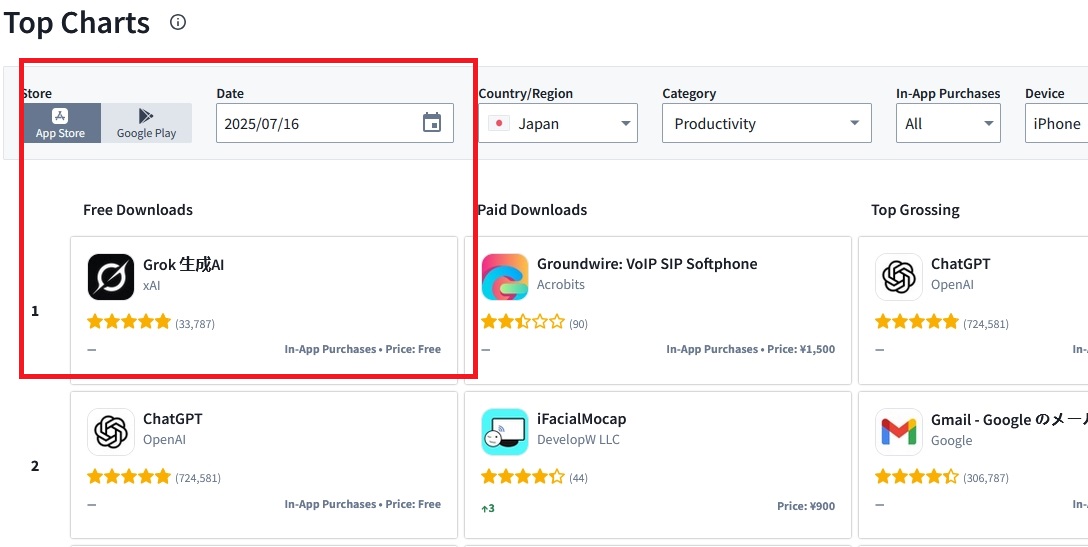Image resolution: width=1088 pixels, height=547 pixels.
Task: Open the Grok 生成AI app title
Action: tap(184, 264)
